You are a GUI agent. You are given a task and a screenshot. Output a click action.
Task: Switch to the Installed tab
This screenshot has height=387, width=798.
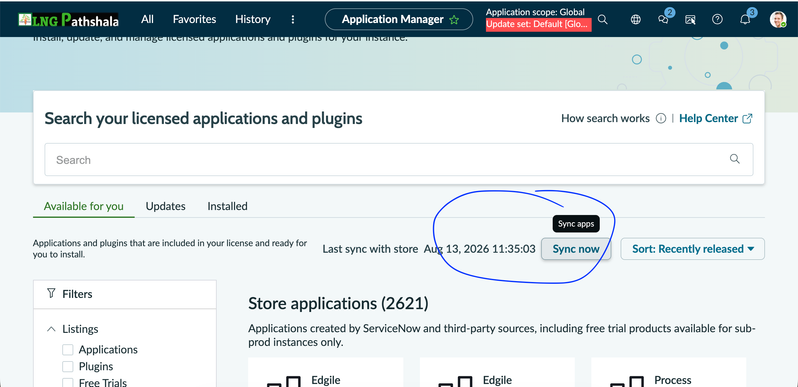[x=227, y=206]
